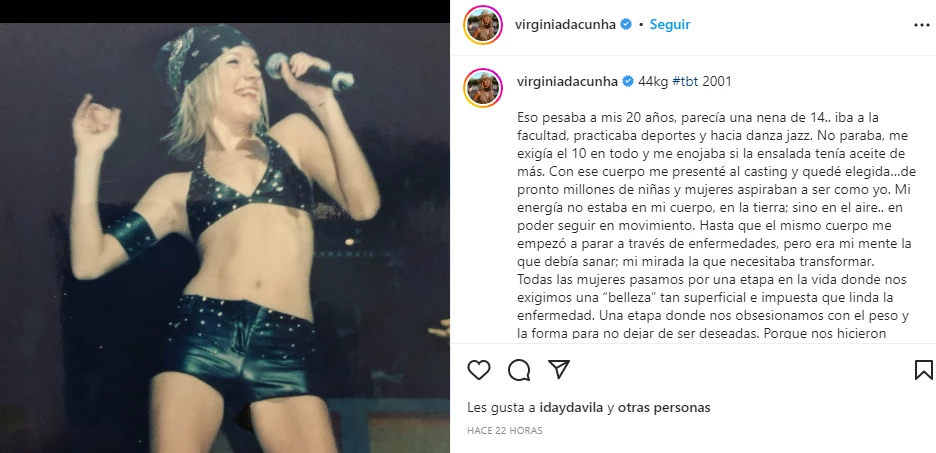
Task: Open comments via speech bubble icon
Action: click(519, 370)
